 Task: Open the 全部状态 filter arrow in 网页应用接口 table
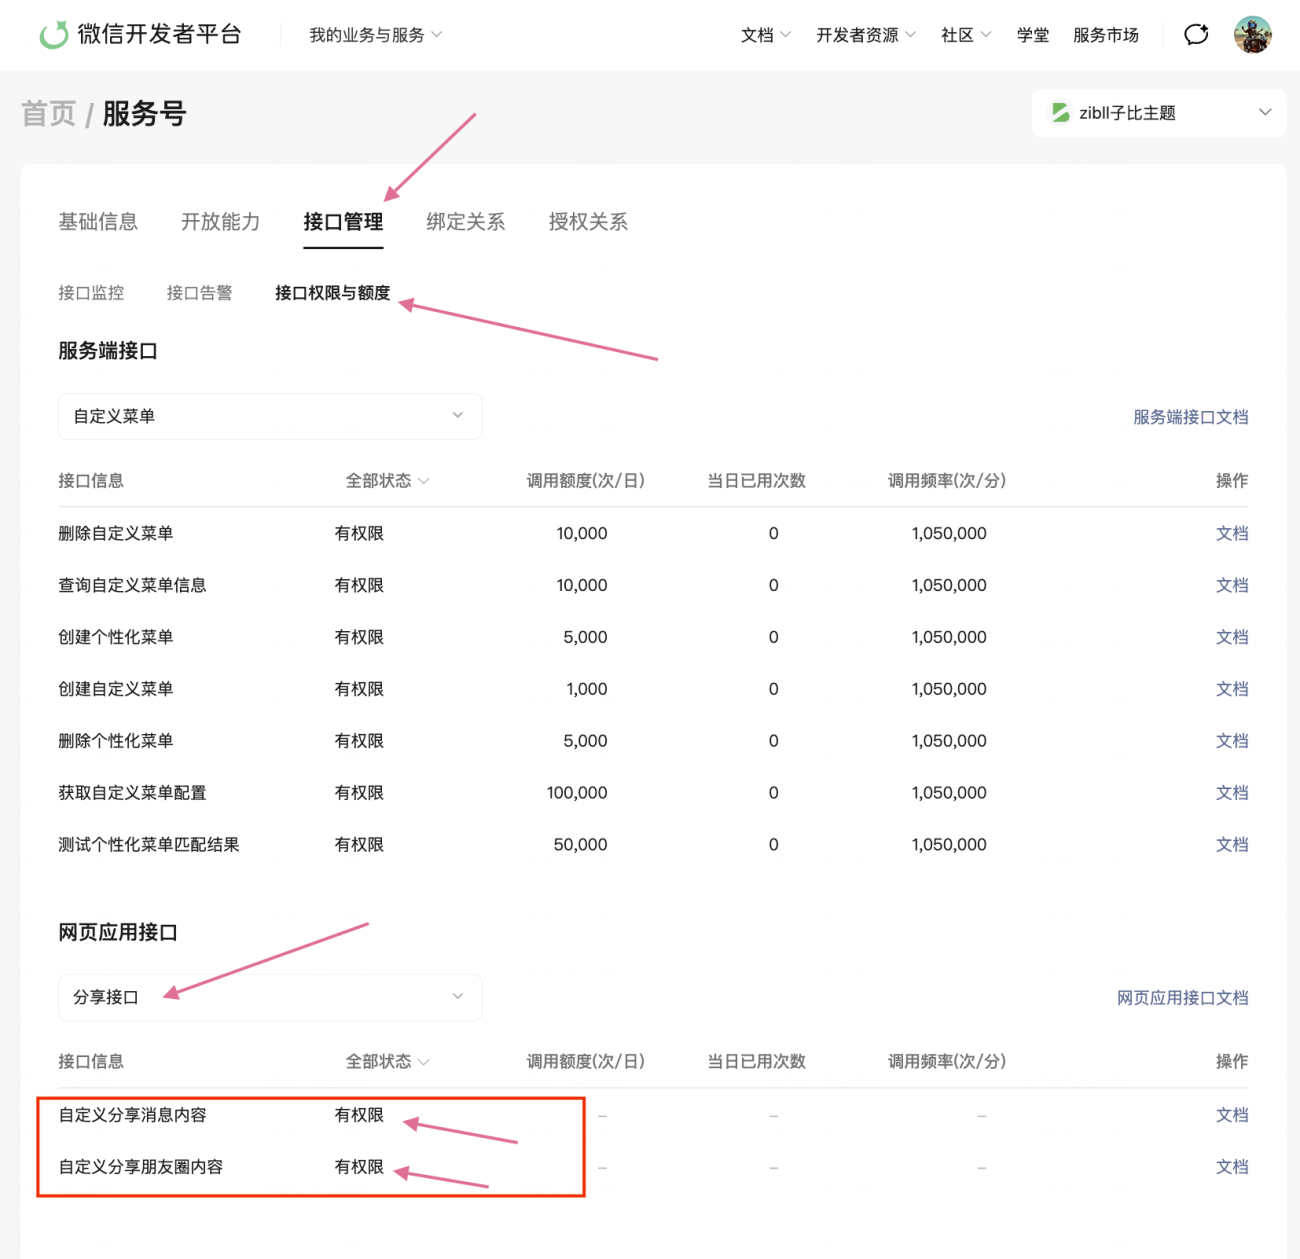(424, 1061)
